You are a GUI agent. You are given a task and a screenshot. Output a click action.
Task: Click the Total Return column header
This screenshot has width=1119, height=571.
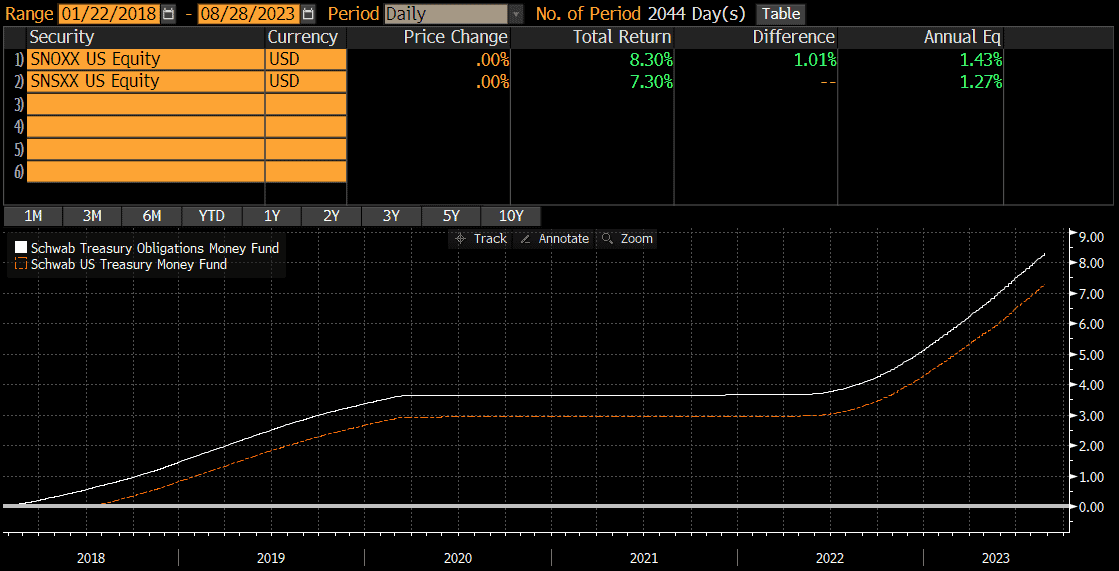pos(623,37)
